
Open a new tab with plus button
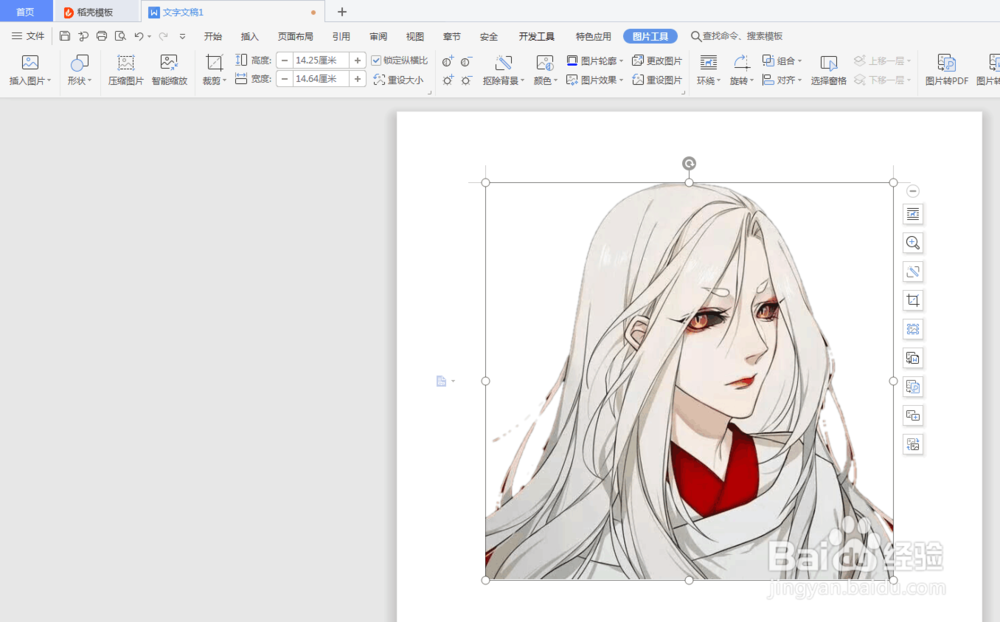point(342,11)
